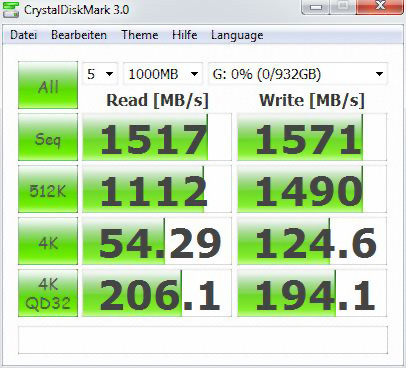The width and height of the screenshot is (406, 368).
Task: Select the 4K QD32 read result 206.1
Action: pyautogui.click(x=157, y=293)
